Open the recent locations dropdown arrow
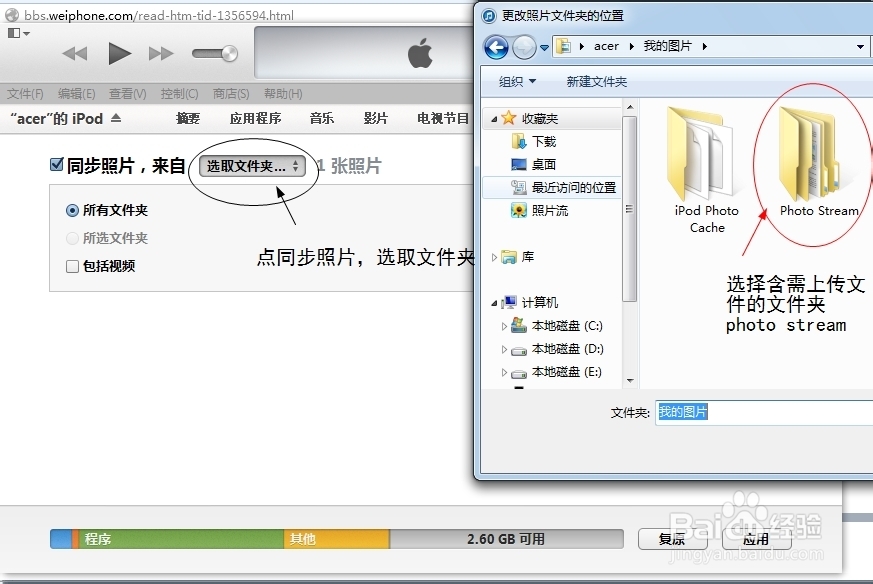The width and height of the screenshot is (873, 584). click(544, 47)
